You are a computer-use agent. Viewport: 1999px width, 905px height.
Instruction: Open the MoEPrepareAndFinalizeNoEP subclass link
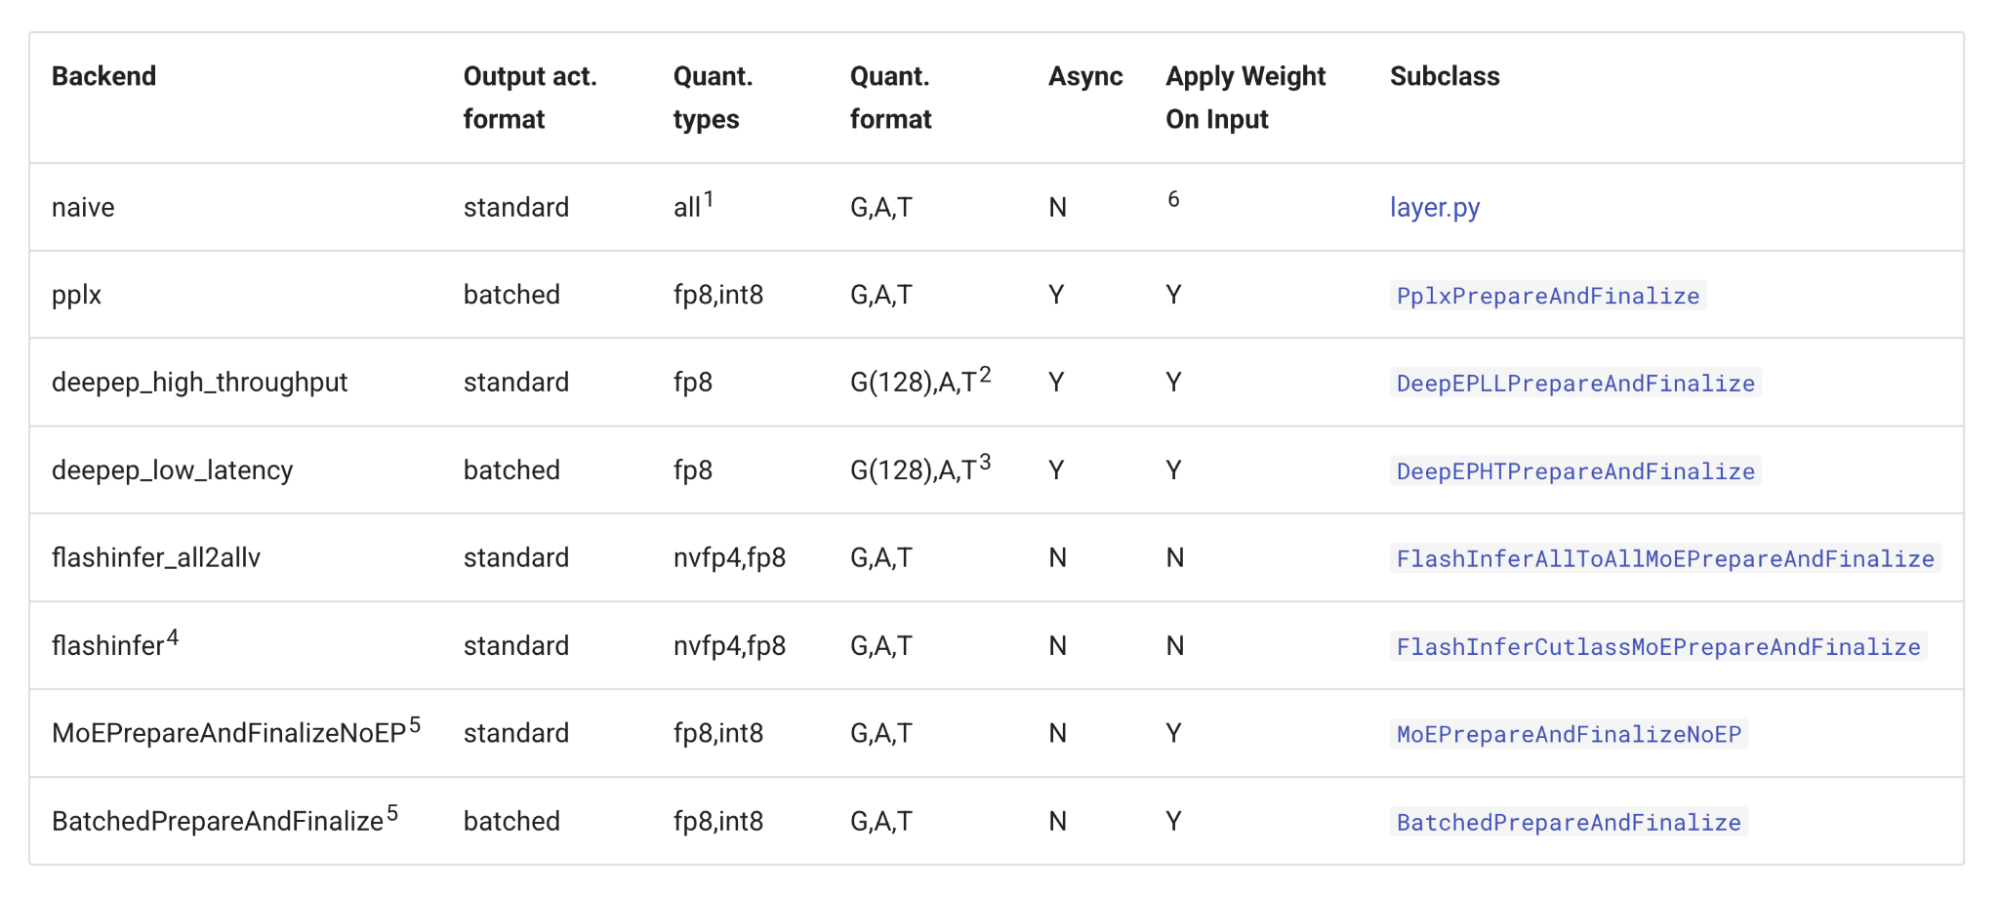click(1568, 734)
